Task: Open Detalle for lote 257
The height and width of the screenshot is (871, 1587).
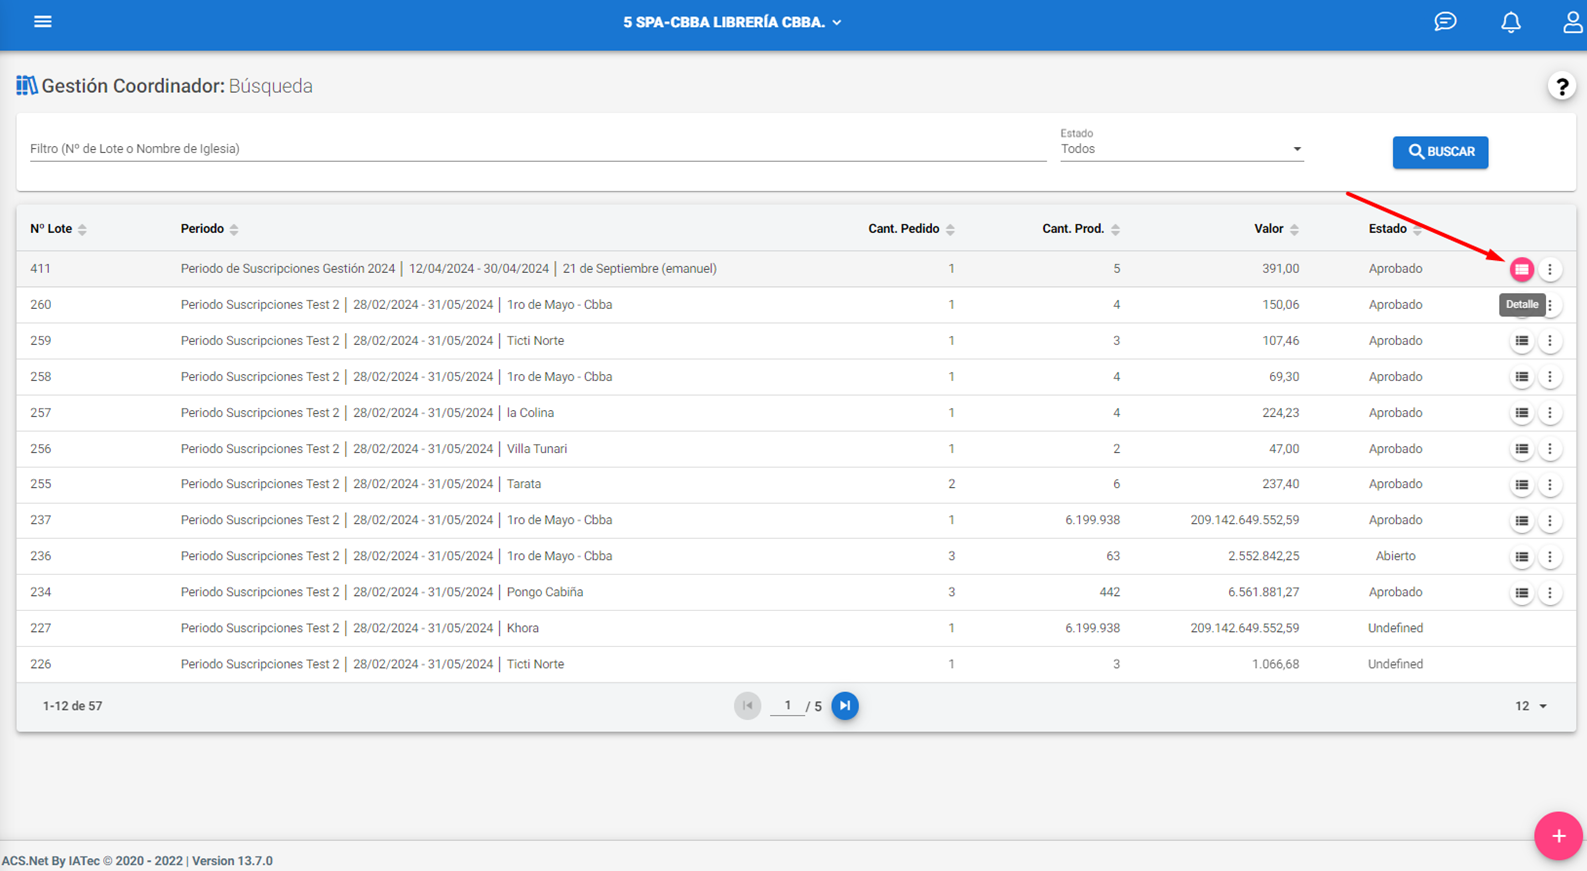Action: click(x=1521, y=413)
